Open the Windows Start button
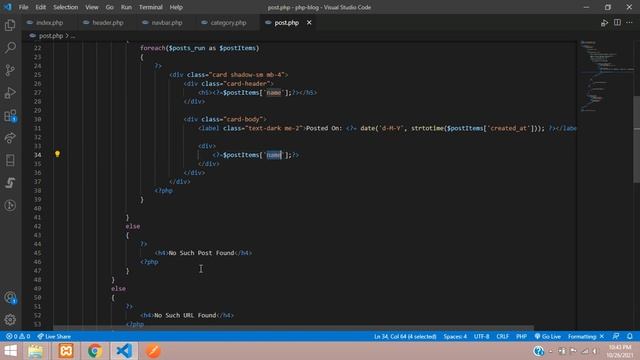Screen dimensions: 640x360 point(10,351)
